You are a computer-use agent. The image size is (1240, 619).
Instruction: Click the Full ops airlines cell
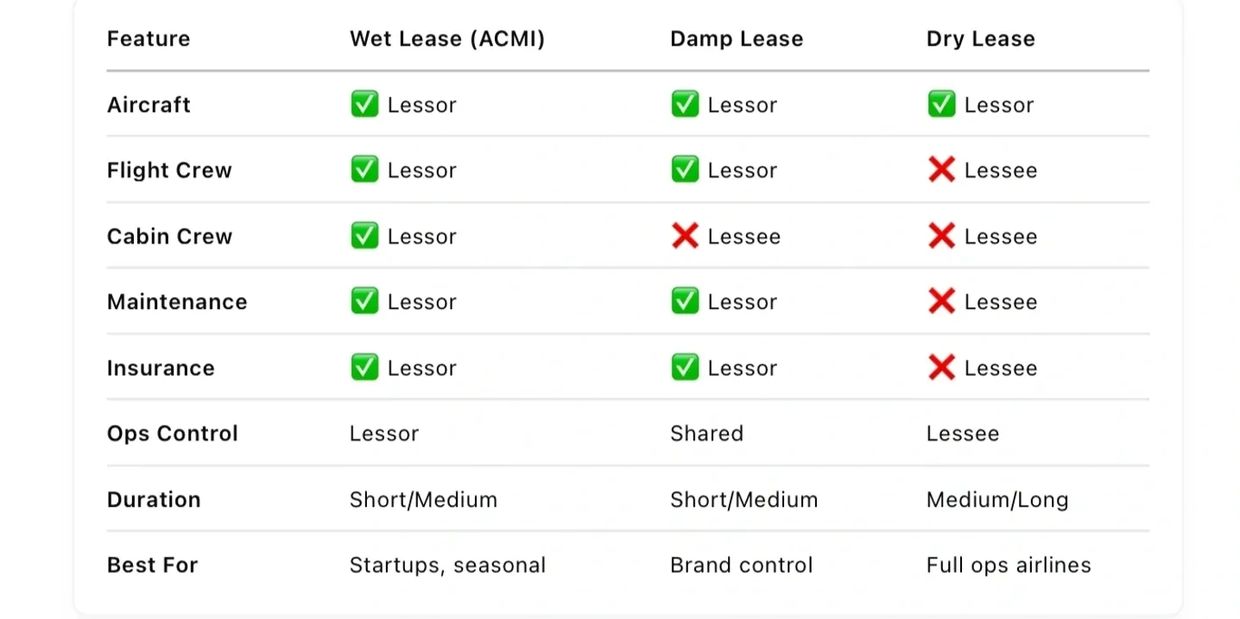click(x=1008, y=565)
